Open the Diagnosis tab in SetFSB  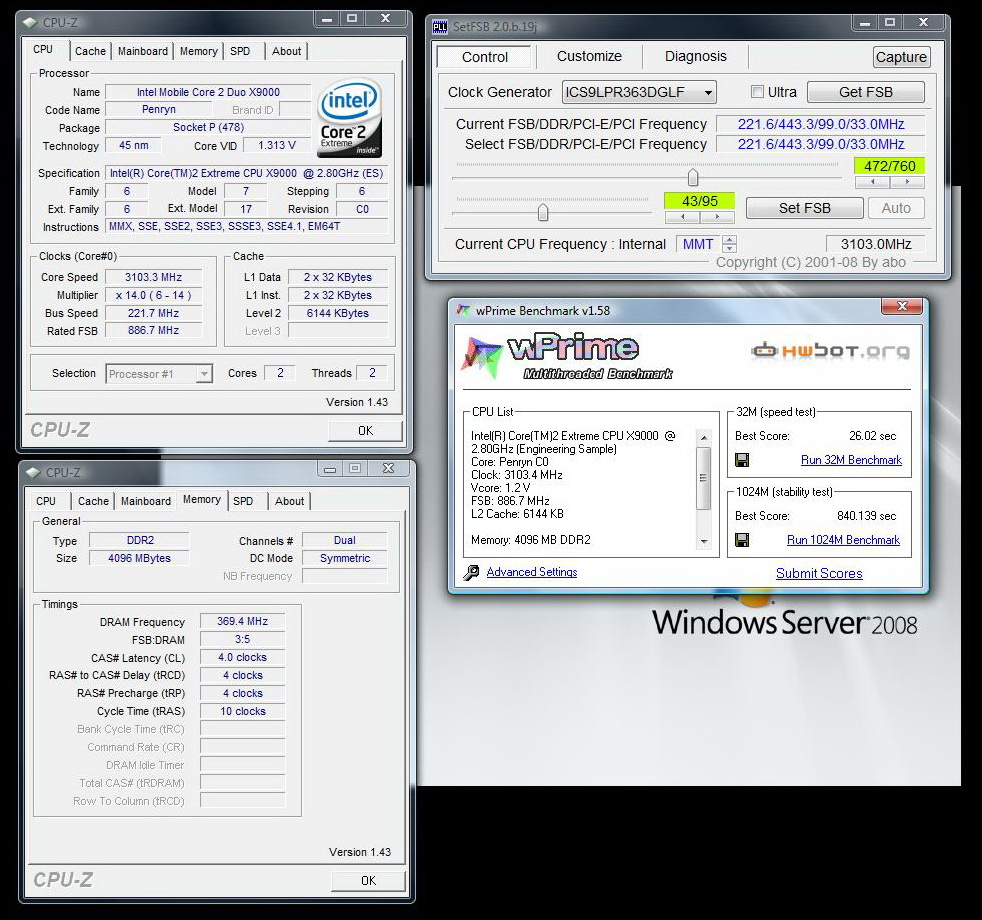(x=695, y=57)
